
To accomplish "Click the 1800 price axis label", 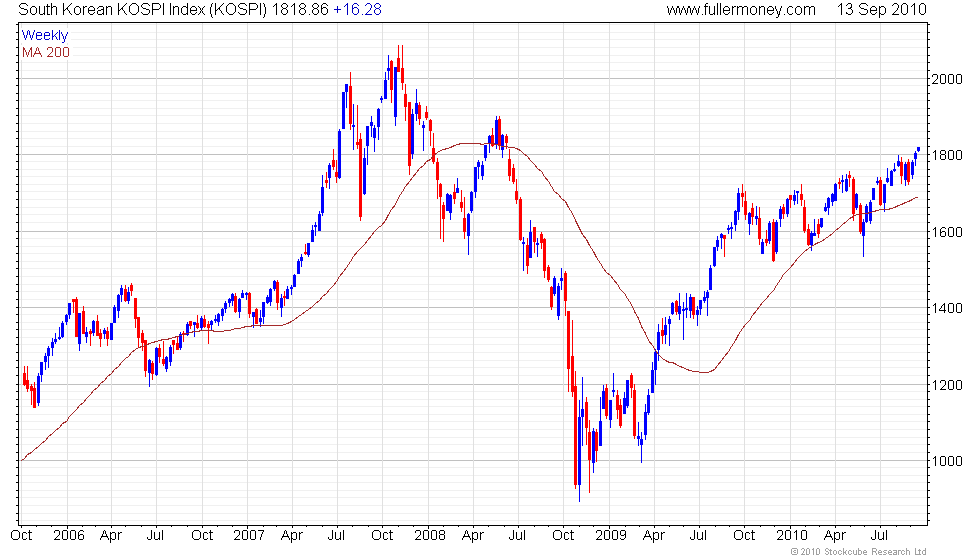I will 947,155.
